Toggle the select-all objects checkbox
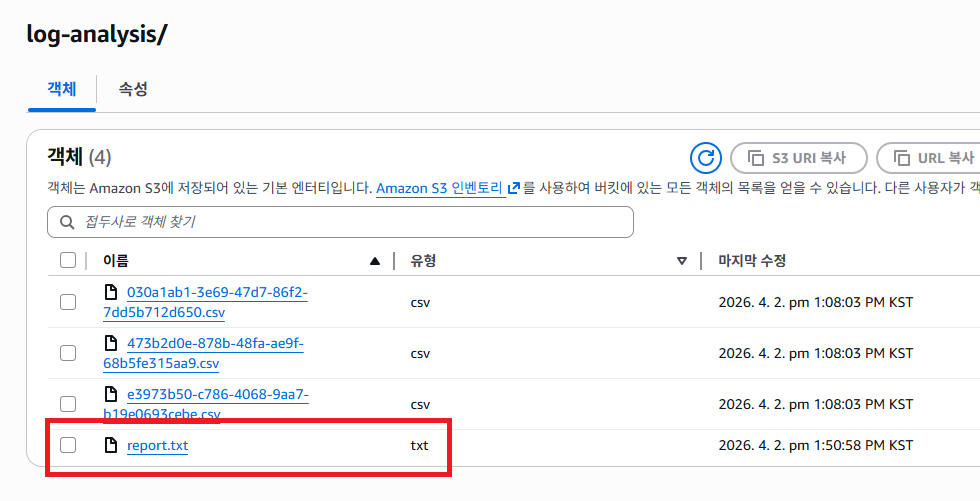 click(x=68, y=261)
